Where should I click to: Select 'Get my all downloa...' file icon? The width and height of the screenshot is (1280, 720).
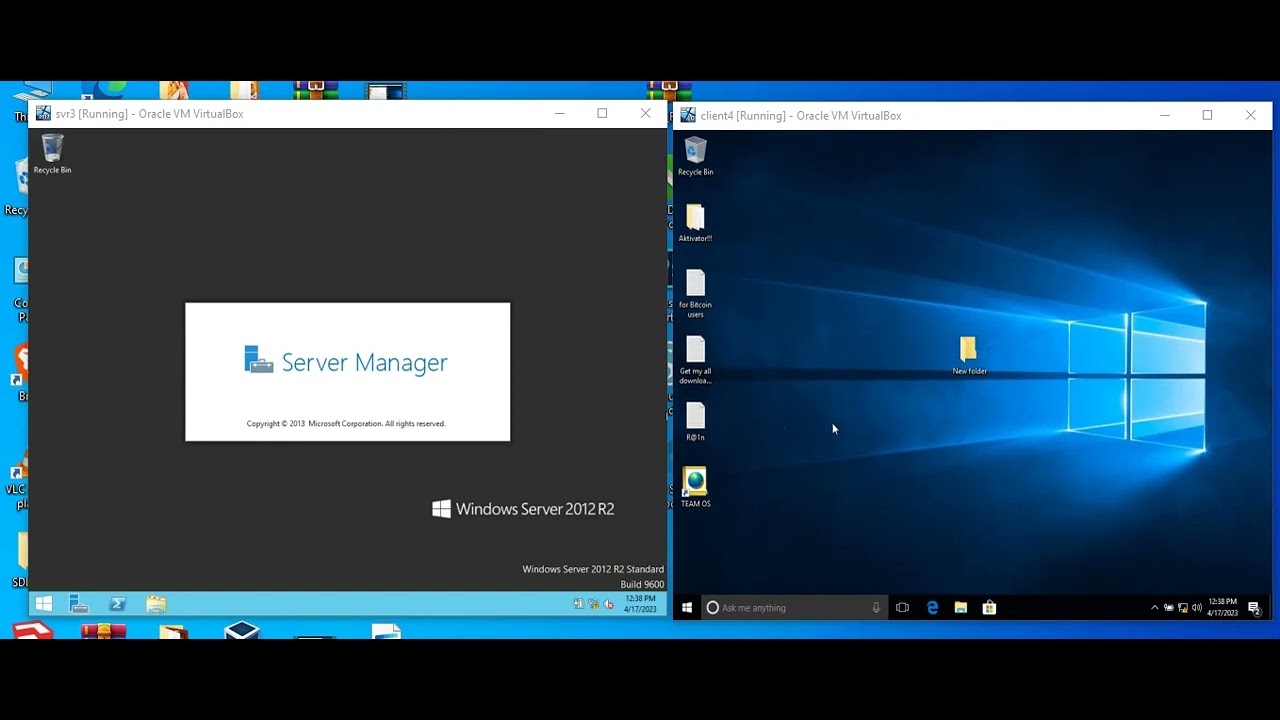coord(695,360)
